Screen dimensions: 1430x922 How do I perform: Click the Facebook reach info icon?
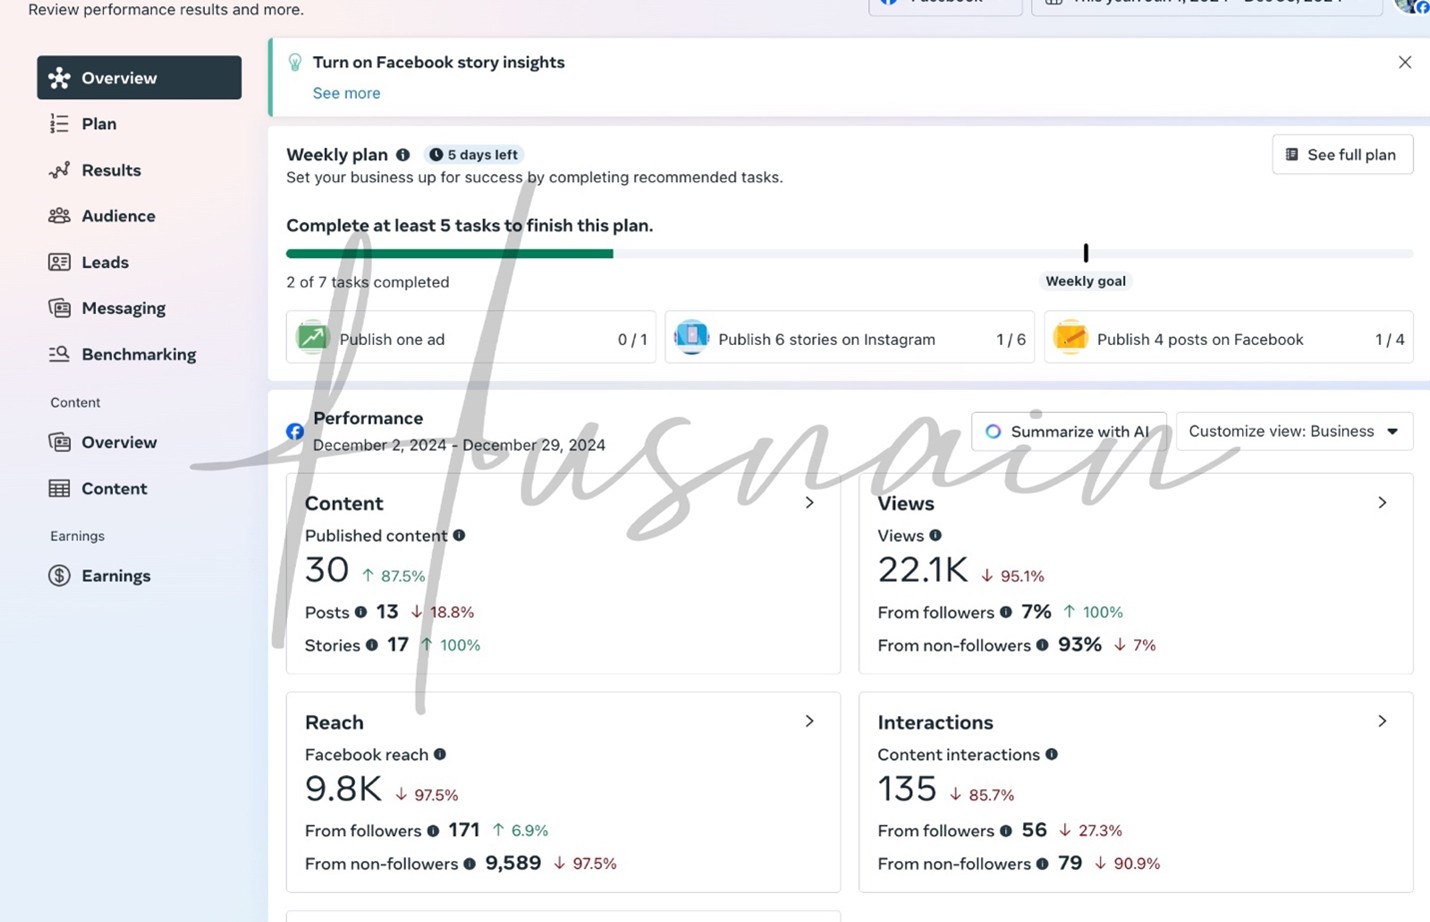pyautogui.click(x=440, y=754)
